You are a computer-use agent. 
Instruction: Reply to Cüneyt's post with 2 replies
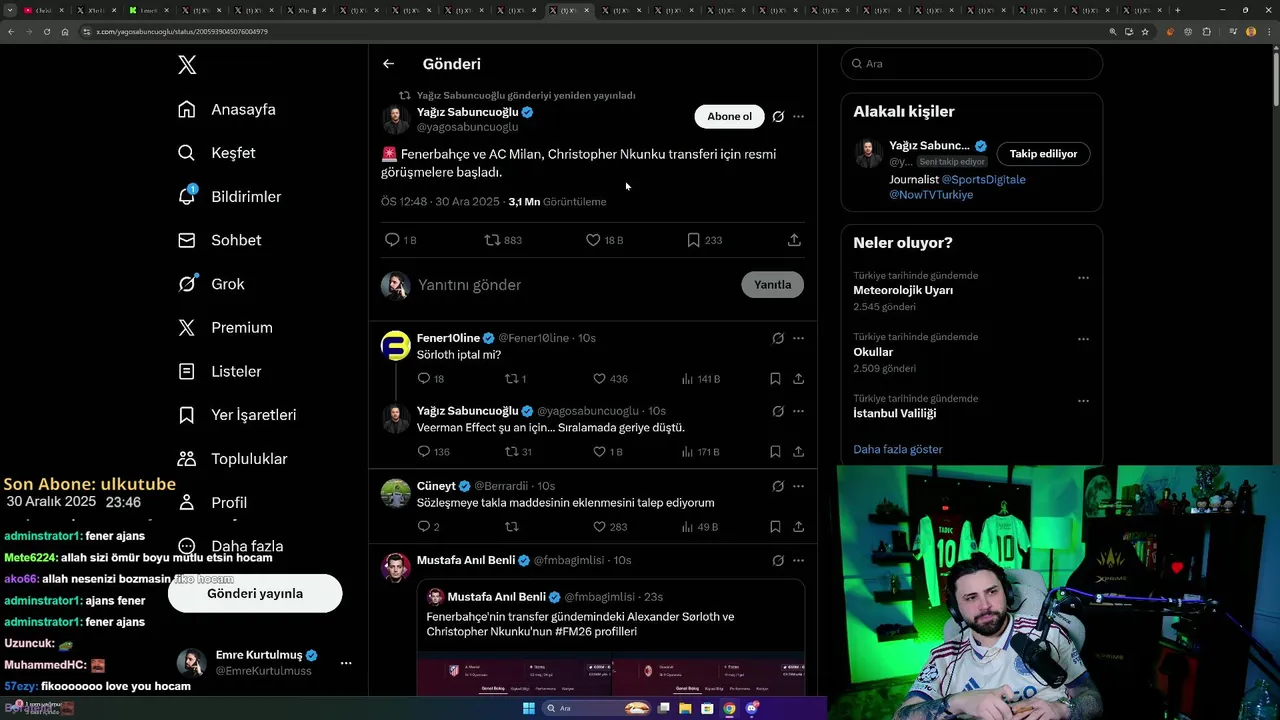[x=424, y=527]
